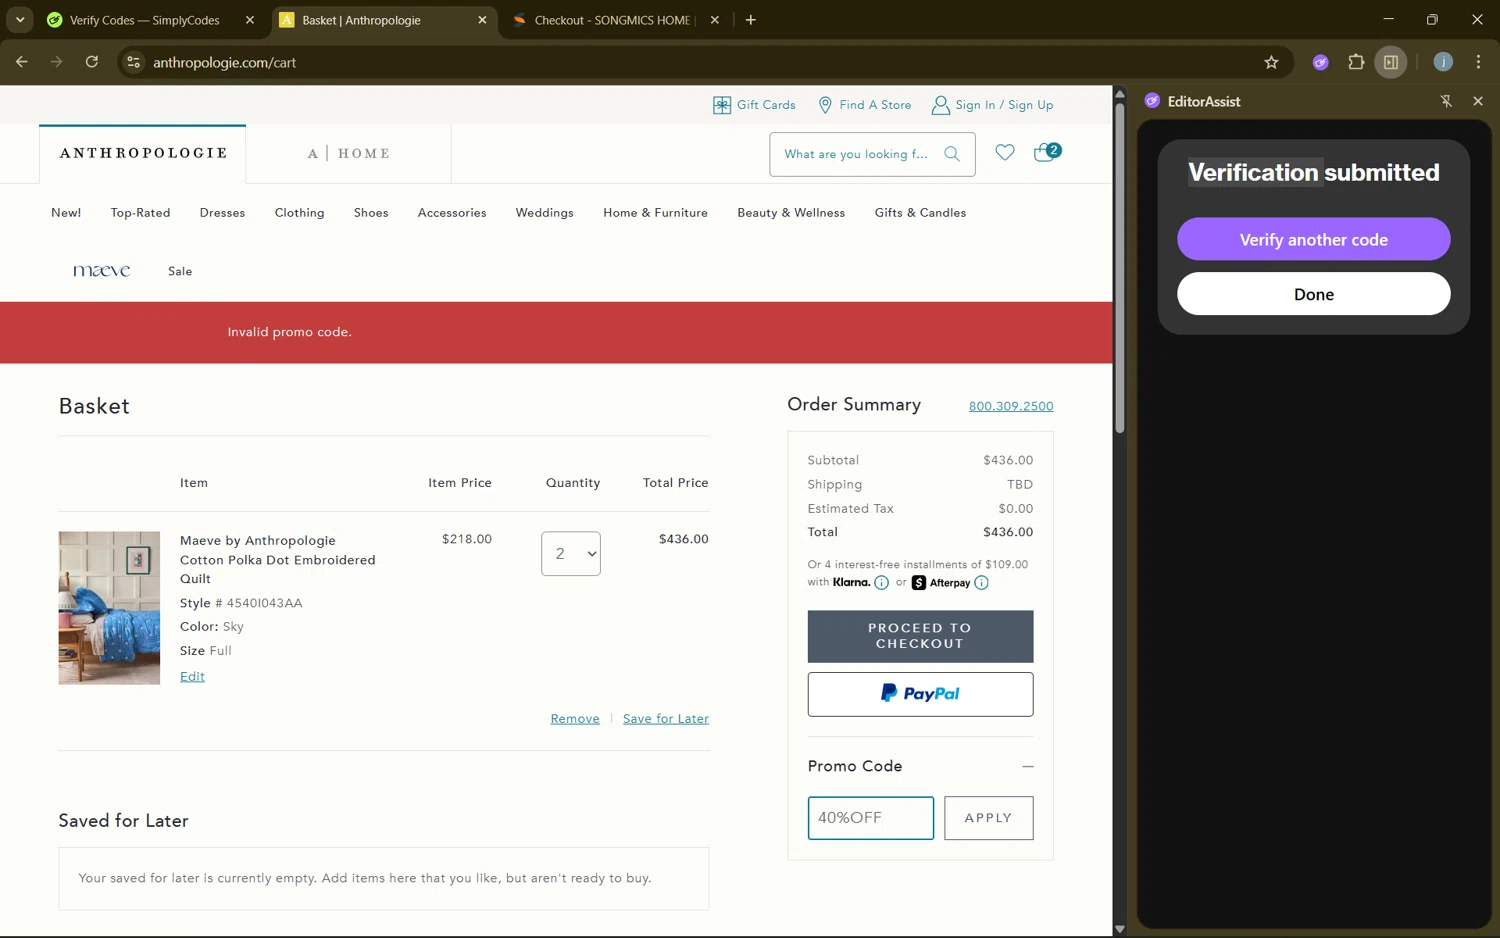
Task: Open the Top-Rated menu
Action: pyautogui.click(x=140, y=213)
